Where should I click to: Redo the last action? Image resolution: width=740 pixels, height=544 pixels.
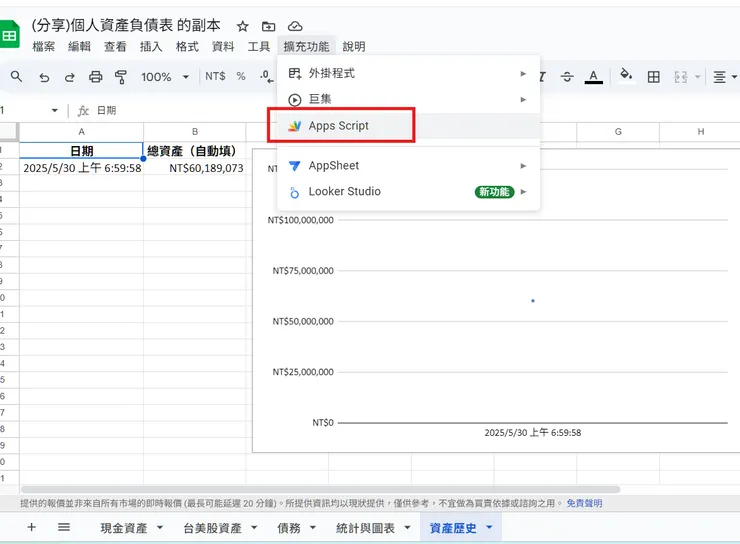click(x=70, y=77)
